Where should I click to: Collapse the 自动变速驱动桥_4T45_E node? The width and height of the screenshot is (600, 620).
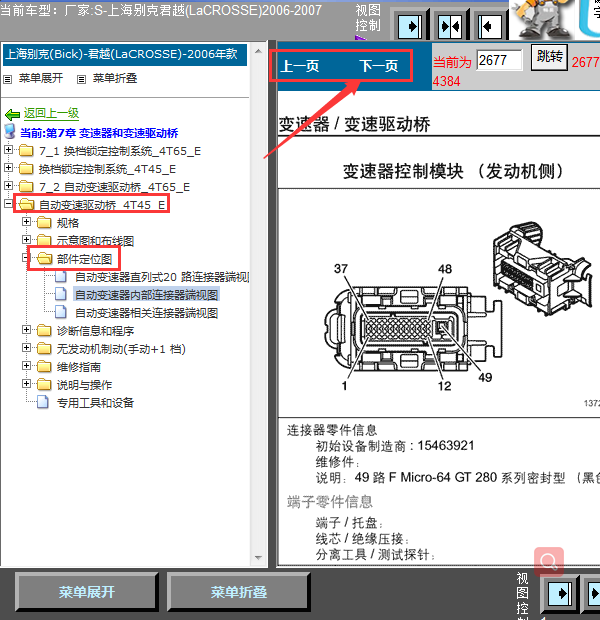(x=8, y=204)
